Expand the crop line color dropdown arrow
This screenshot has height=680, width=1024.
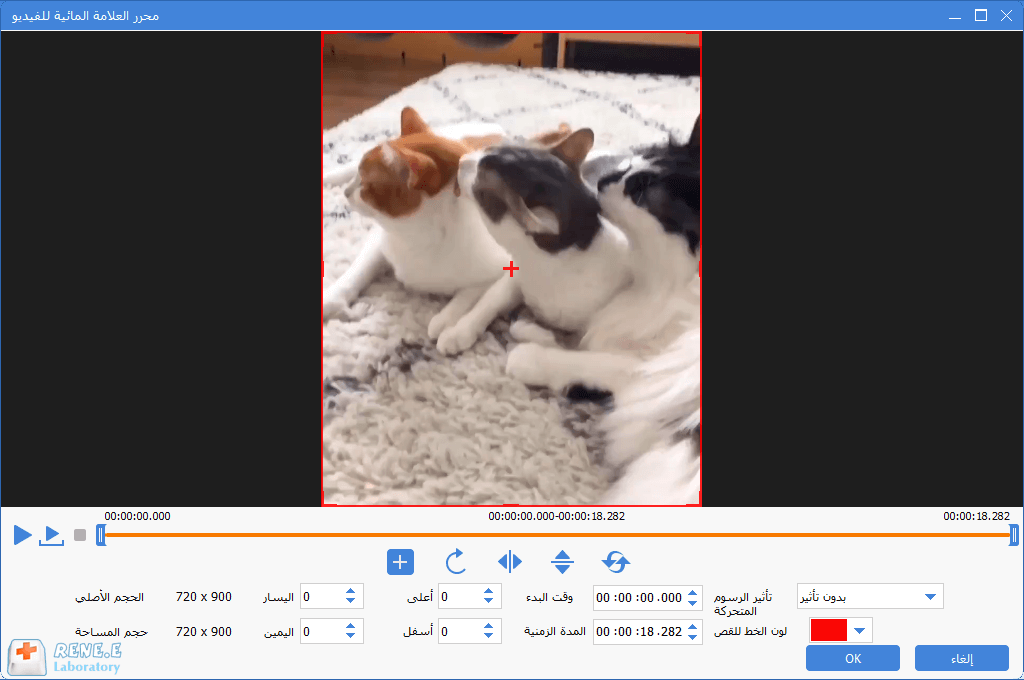tap(860, 630)
